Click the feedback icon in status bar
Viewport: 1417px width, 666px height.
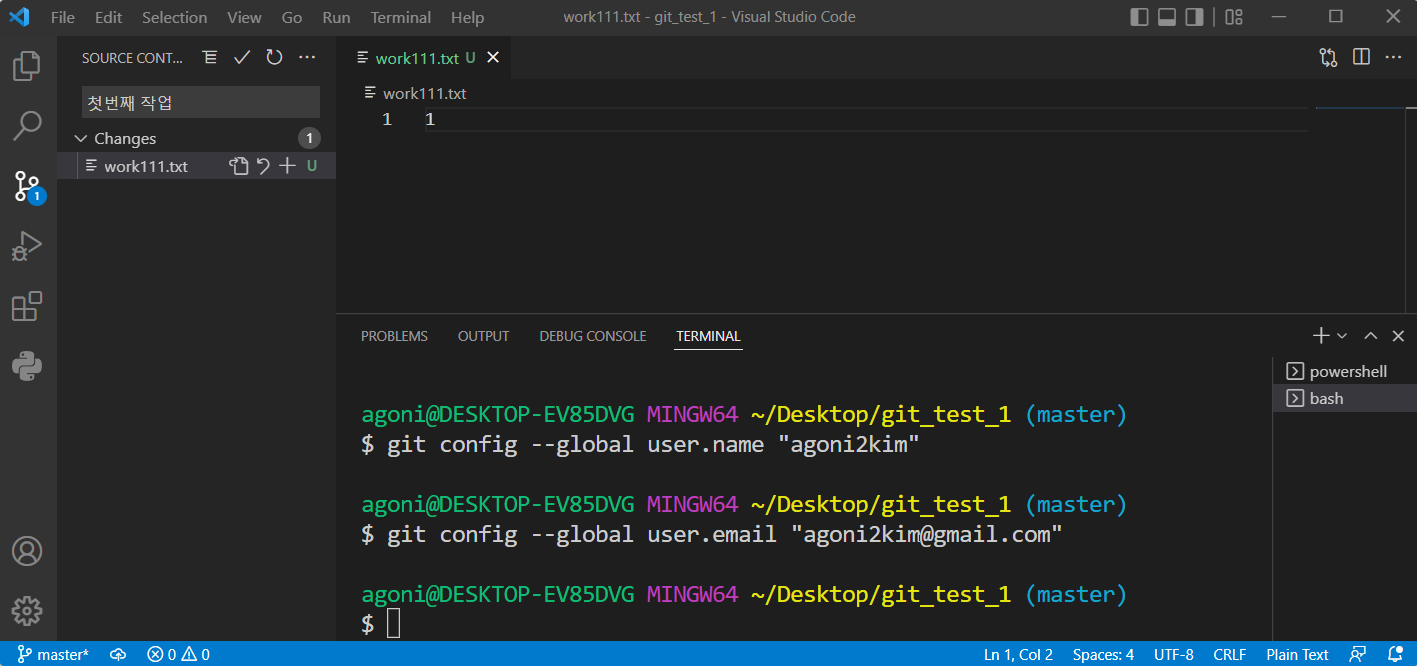1357,655
